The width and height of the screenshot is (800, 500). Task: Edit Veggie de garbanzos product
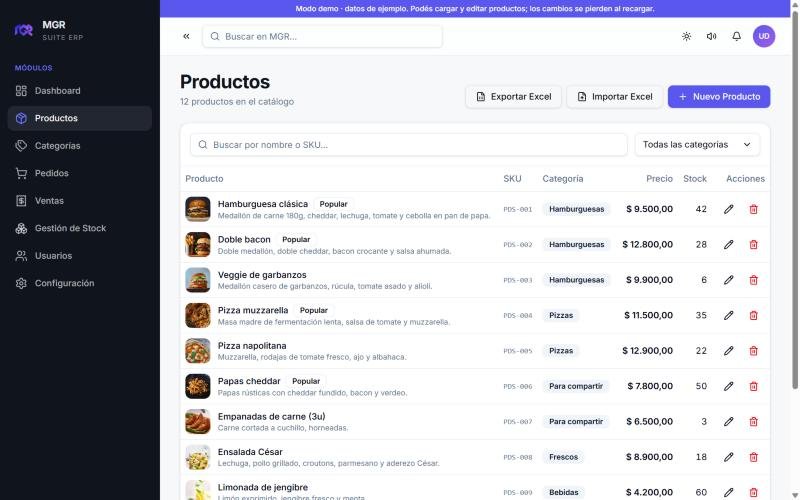pos(729,280)
